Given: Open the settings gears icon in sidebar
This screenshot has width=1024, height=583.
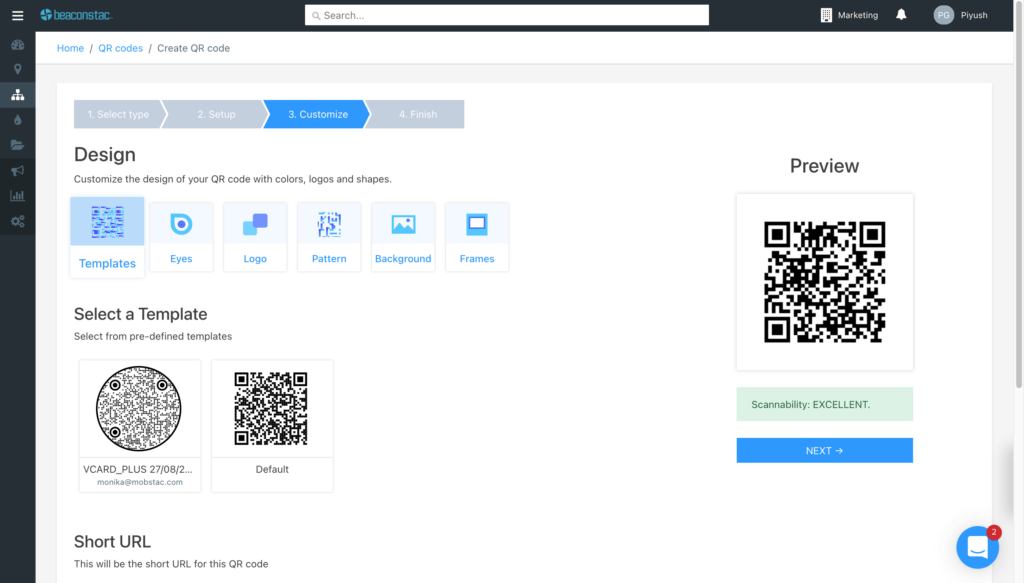Looking at the screenshot, I should 17,221.
